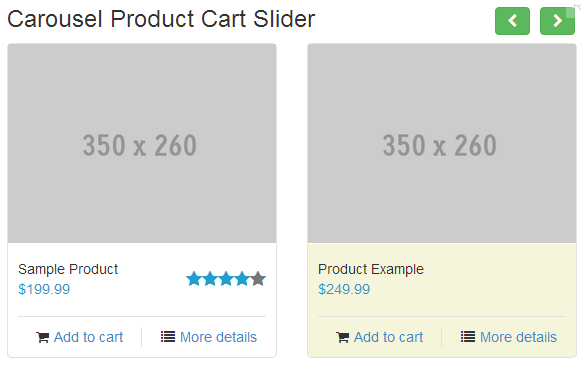Add Product Example to cart via text link
Screen dimensions: 584x371
pos(388,337)
